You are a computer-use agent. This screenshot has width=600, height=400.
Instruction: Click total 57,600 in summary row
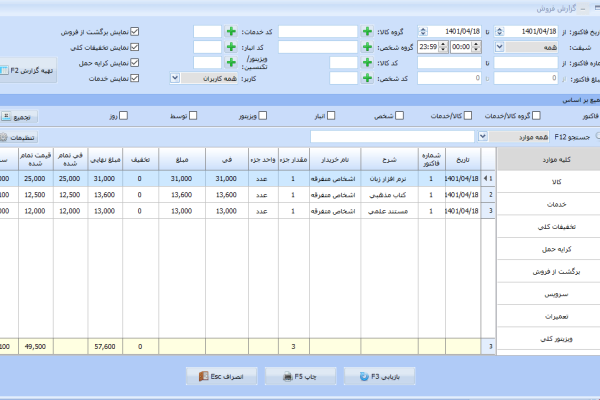pyautogui.click(x=105, y=346)
